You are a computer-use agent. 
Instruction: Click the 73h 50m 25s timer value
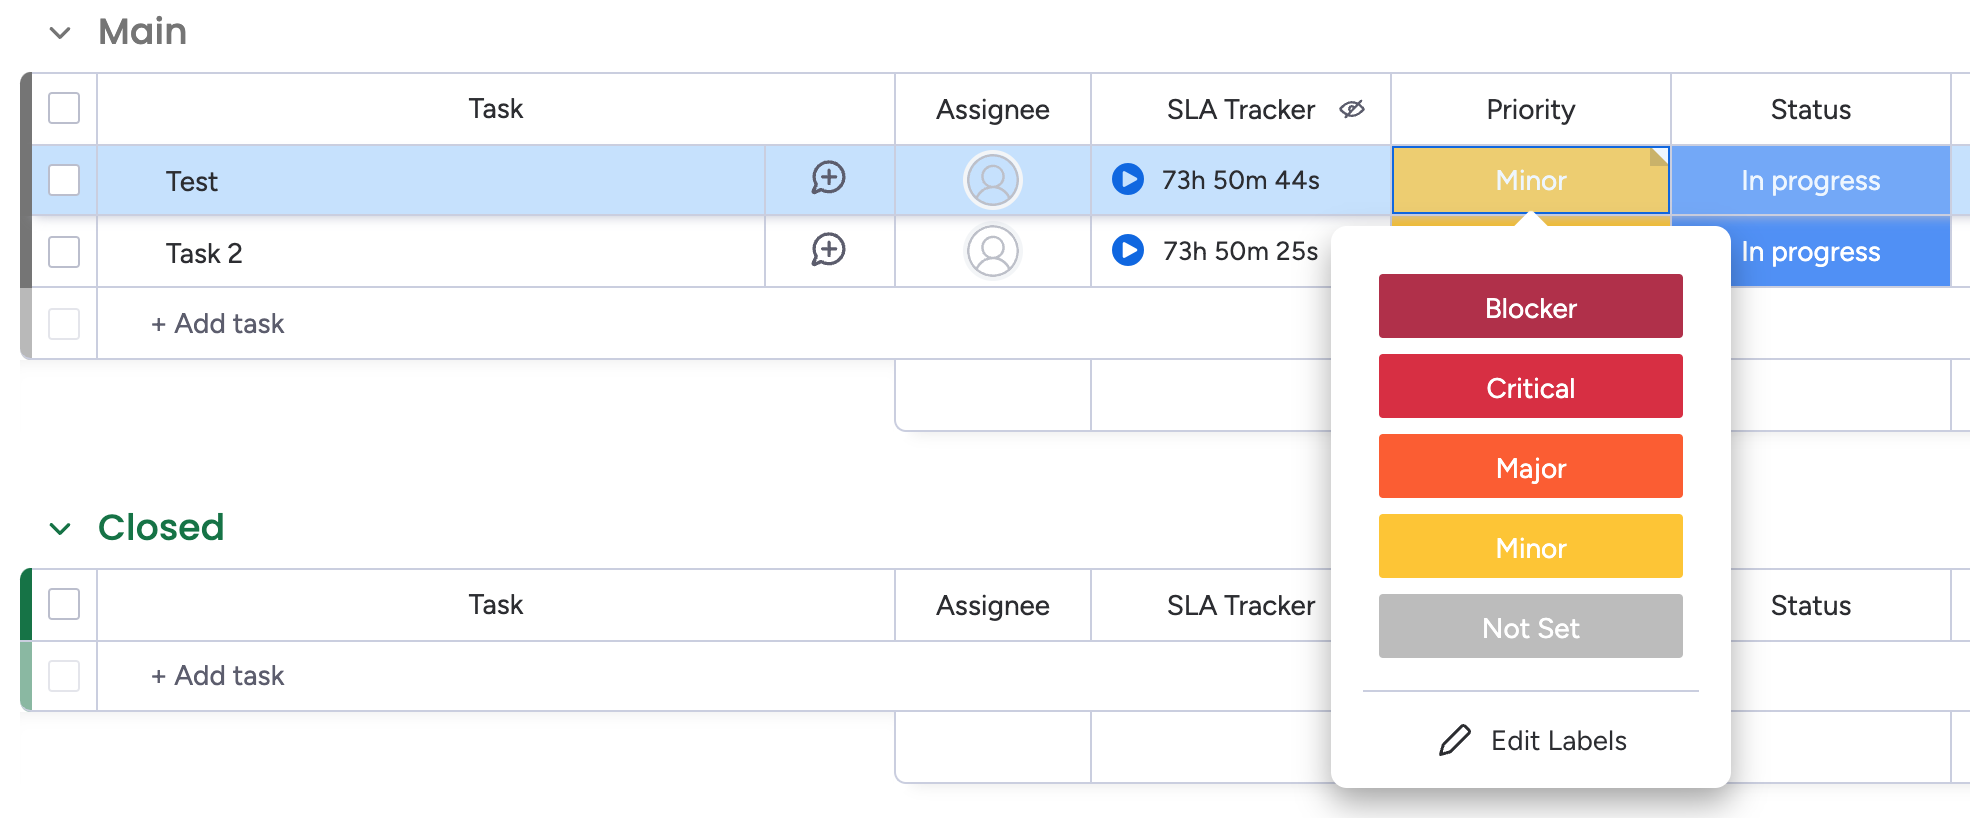(1240, 251)
